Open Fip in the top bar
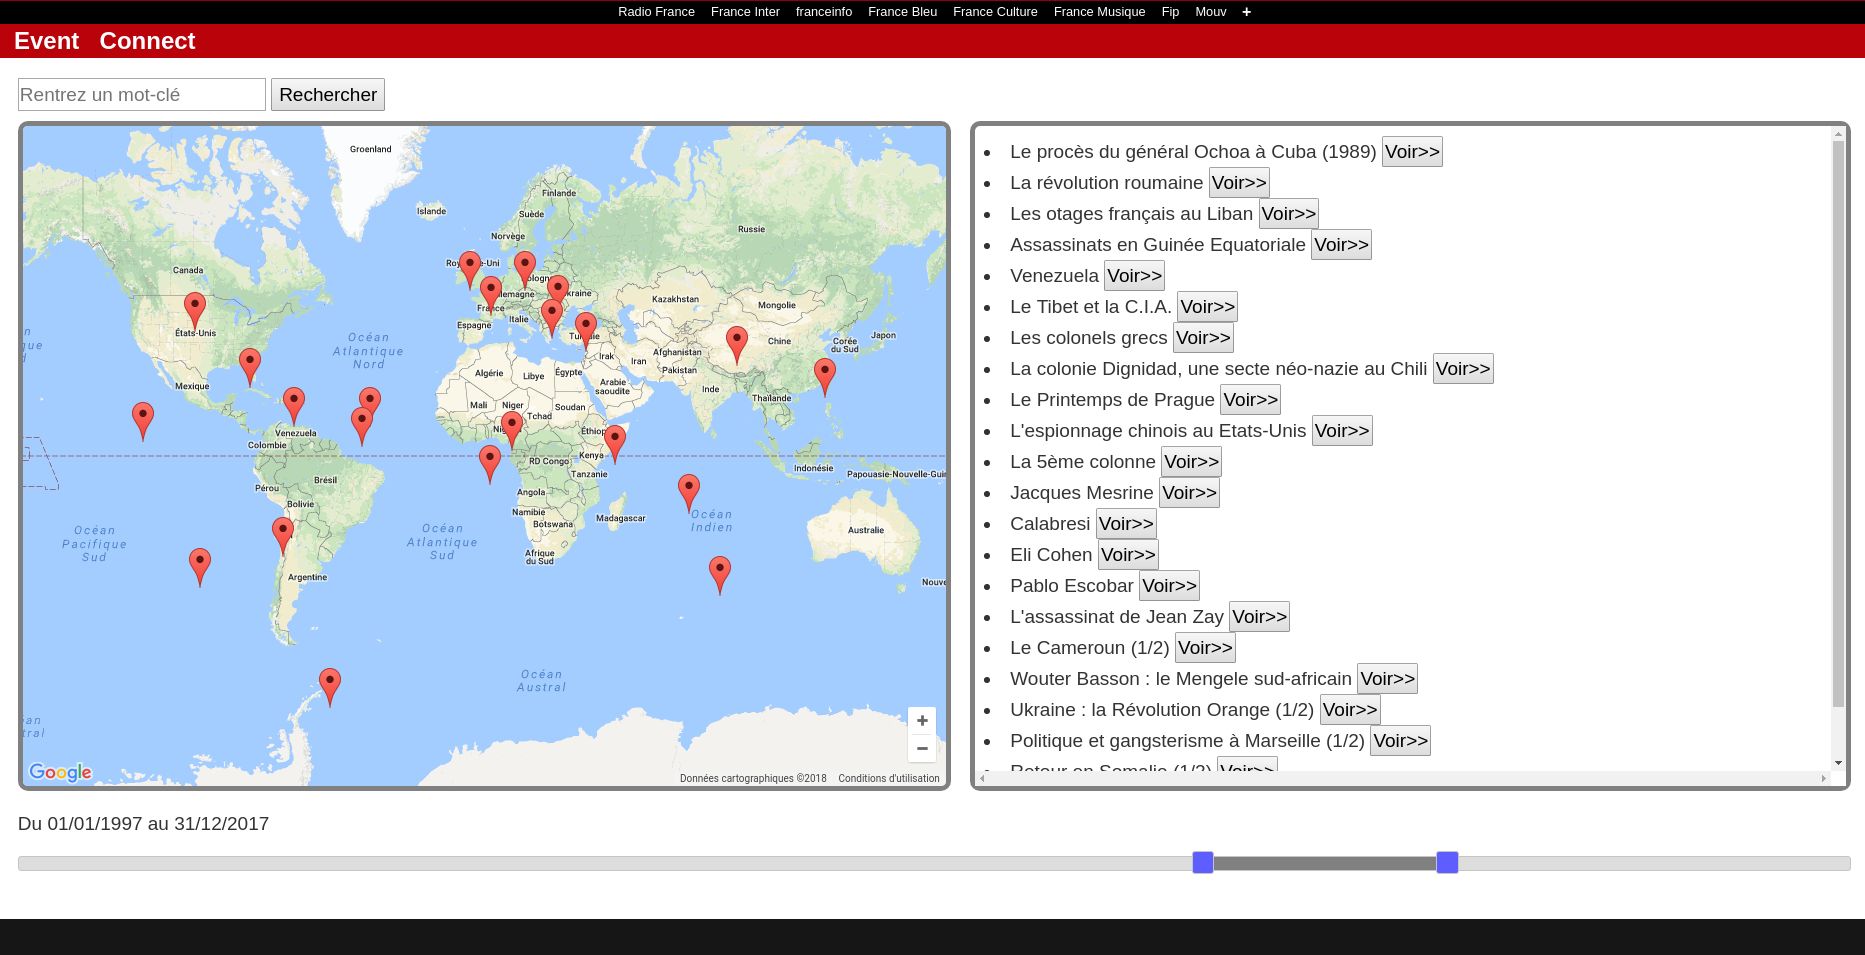Viewport: 1865px width, 955px height. 1170,12
